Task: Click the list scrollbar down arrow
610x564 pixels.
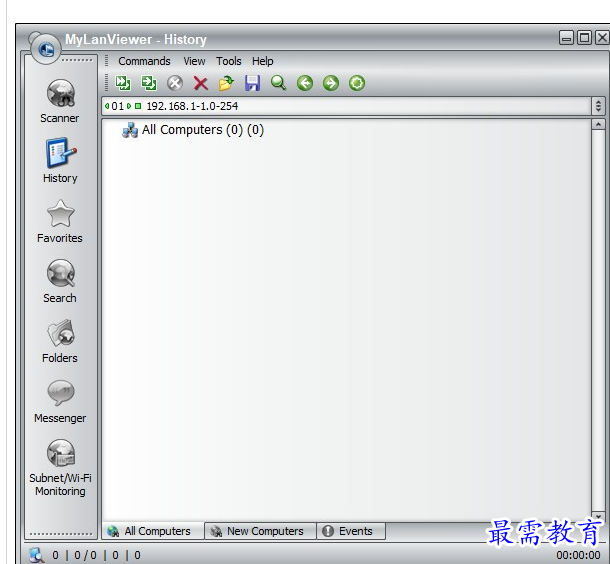Action: (x=598, y=517)
